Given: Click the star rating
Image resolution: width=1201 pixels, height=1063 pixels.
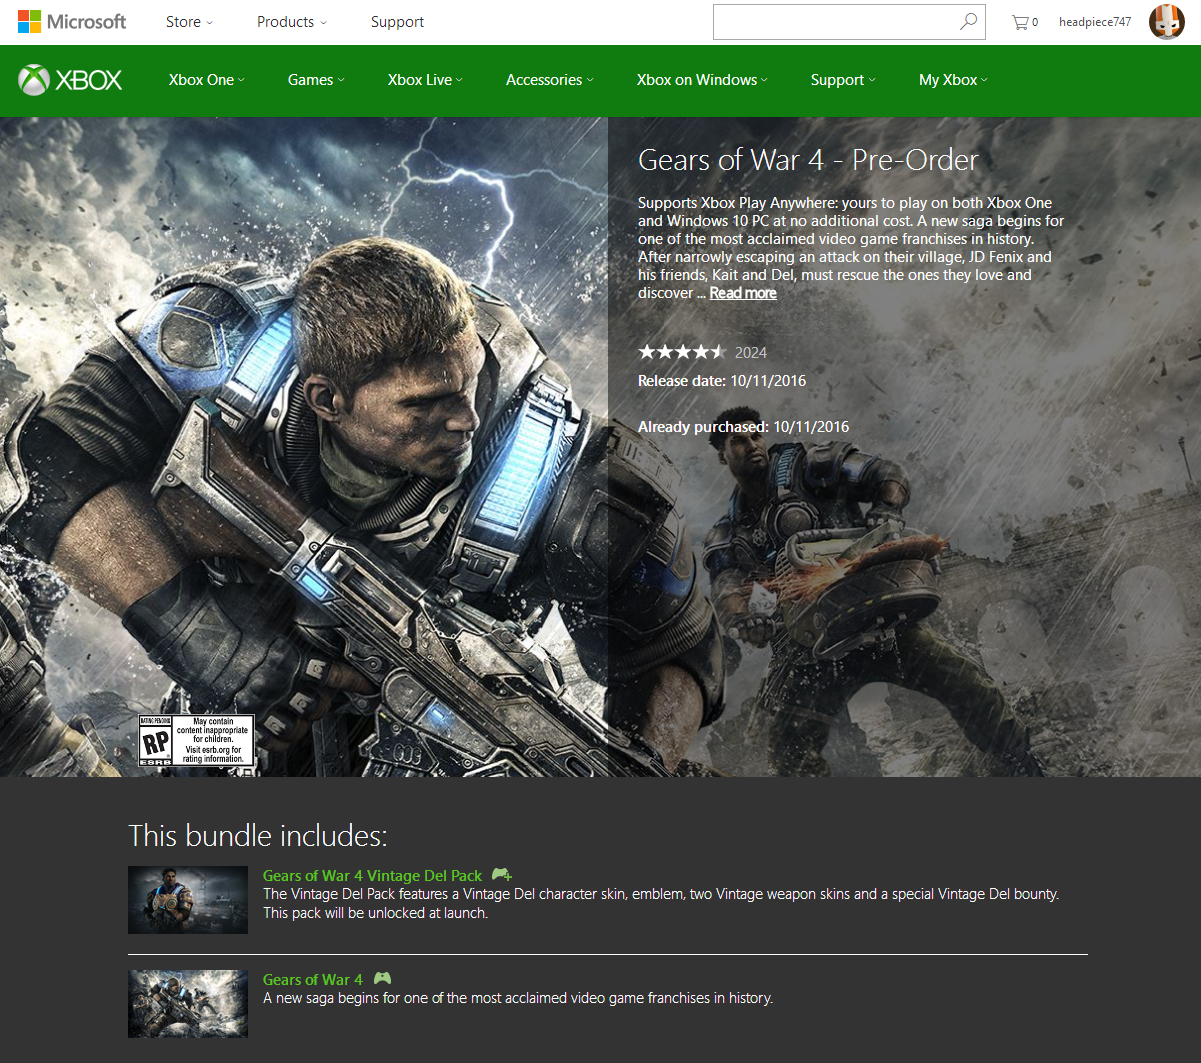Looking at the screenshot, I should (683, 352).
